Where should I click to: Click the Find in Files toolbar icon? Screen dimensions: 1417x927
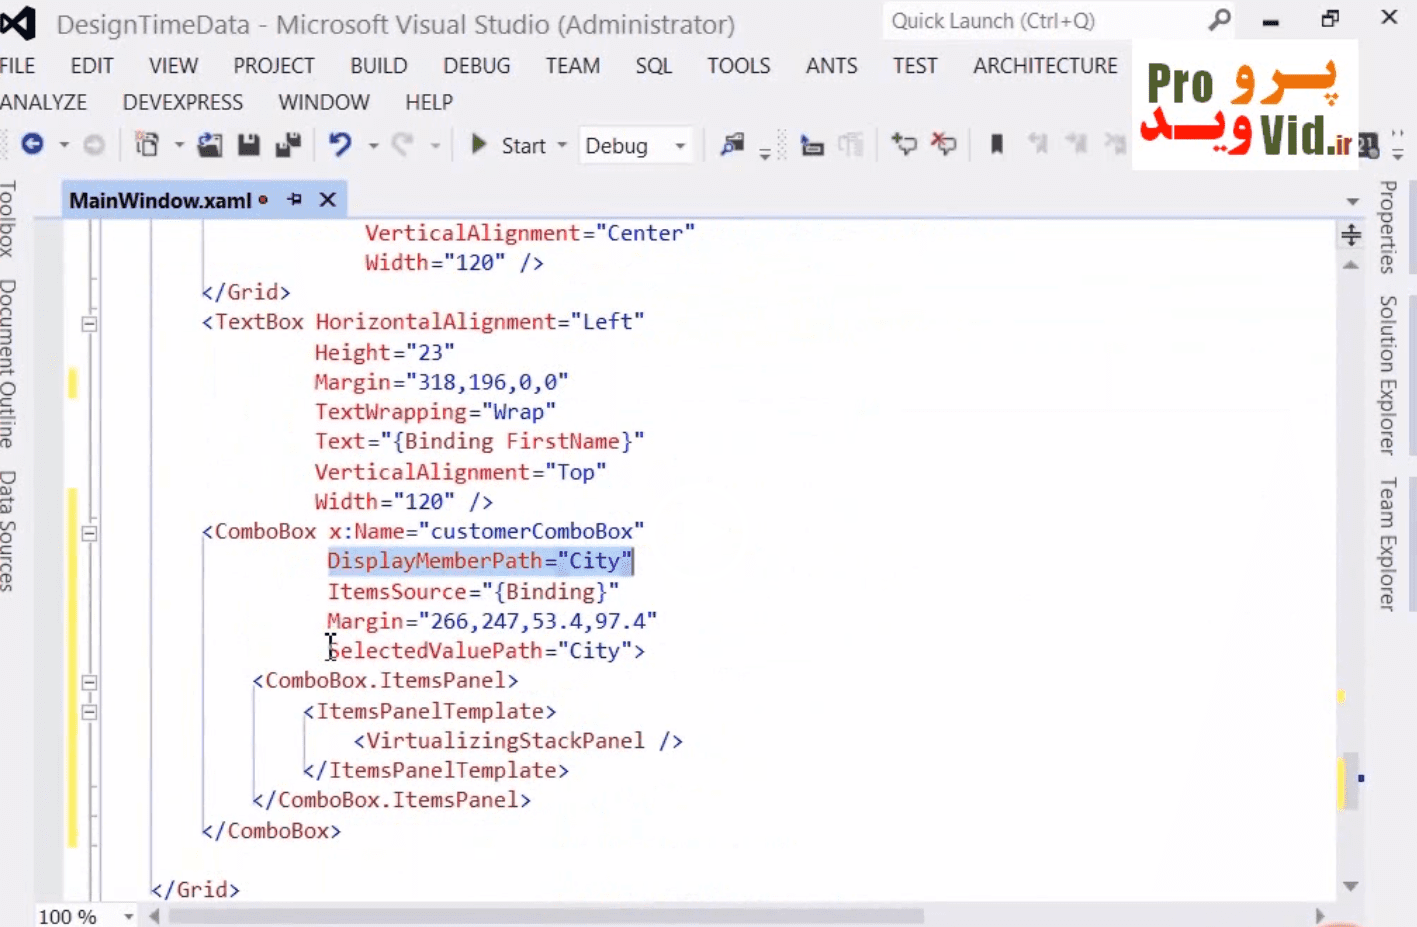(x=733, y=145)
